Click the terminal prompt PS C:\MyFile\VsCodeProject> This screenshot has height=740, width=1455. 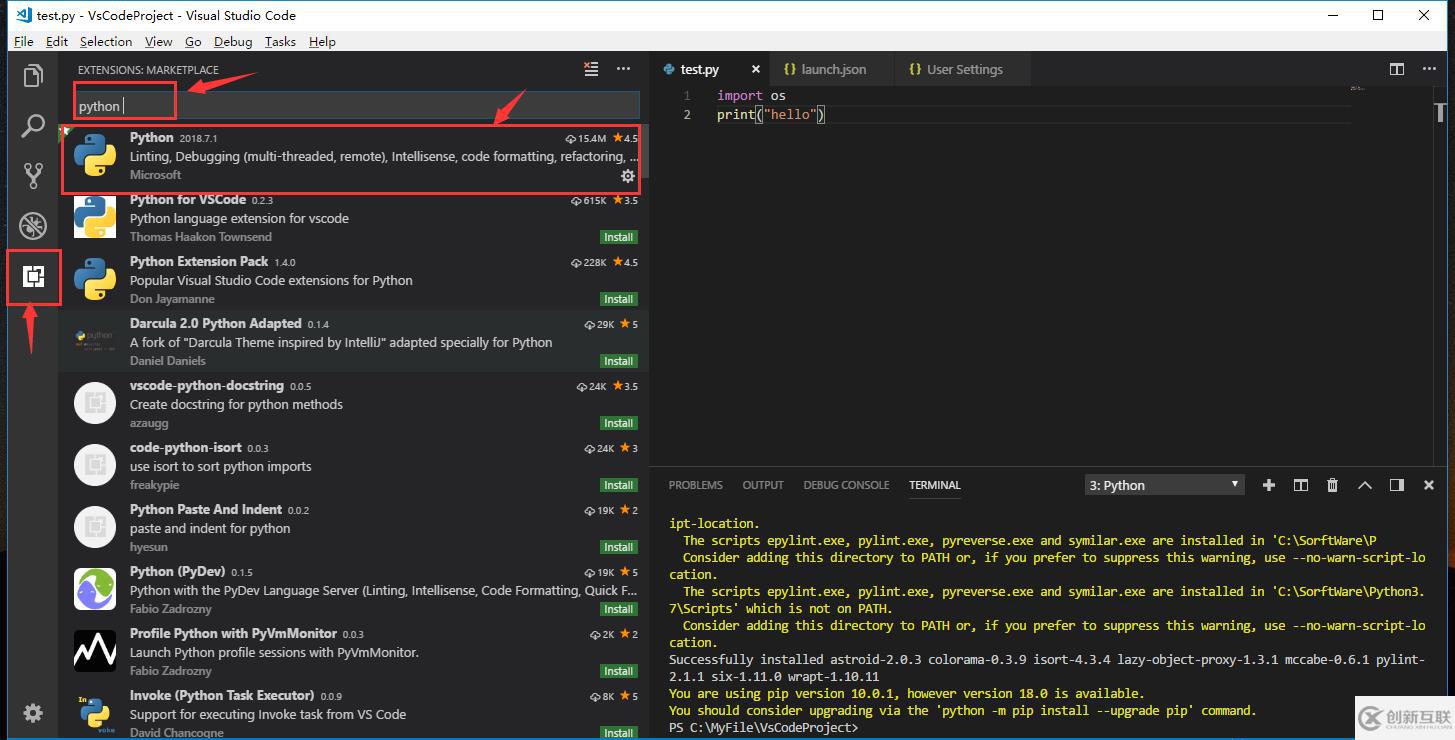[763, 727]
